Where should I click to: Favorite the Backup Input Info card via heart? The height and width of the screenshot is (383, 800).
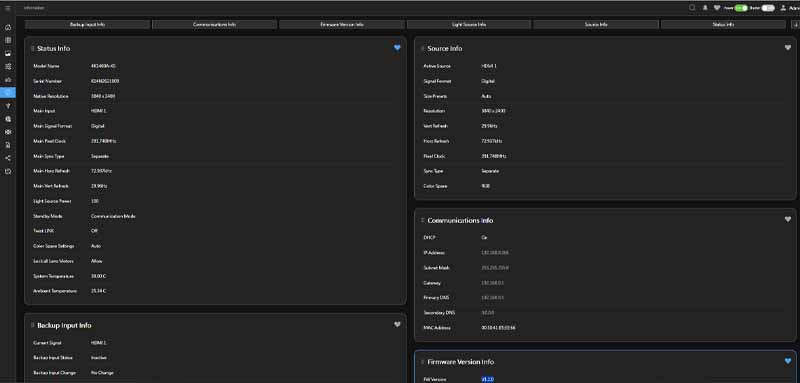(x=397, y=324)
